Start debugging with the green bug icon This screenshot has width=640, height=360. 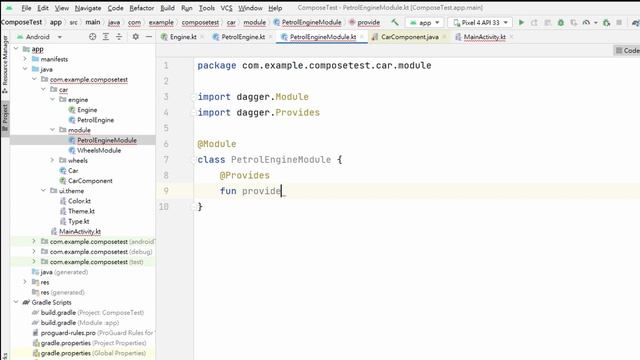(561, 22)
